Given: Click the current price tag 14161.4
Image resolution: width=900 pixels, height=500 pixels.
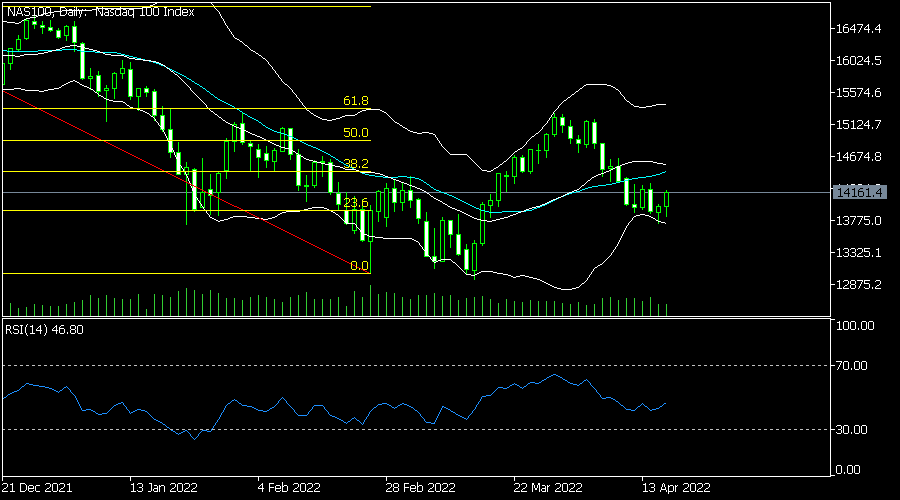Looking at the screenshot, I should pos(859,192).
